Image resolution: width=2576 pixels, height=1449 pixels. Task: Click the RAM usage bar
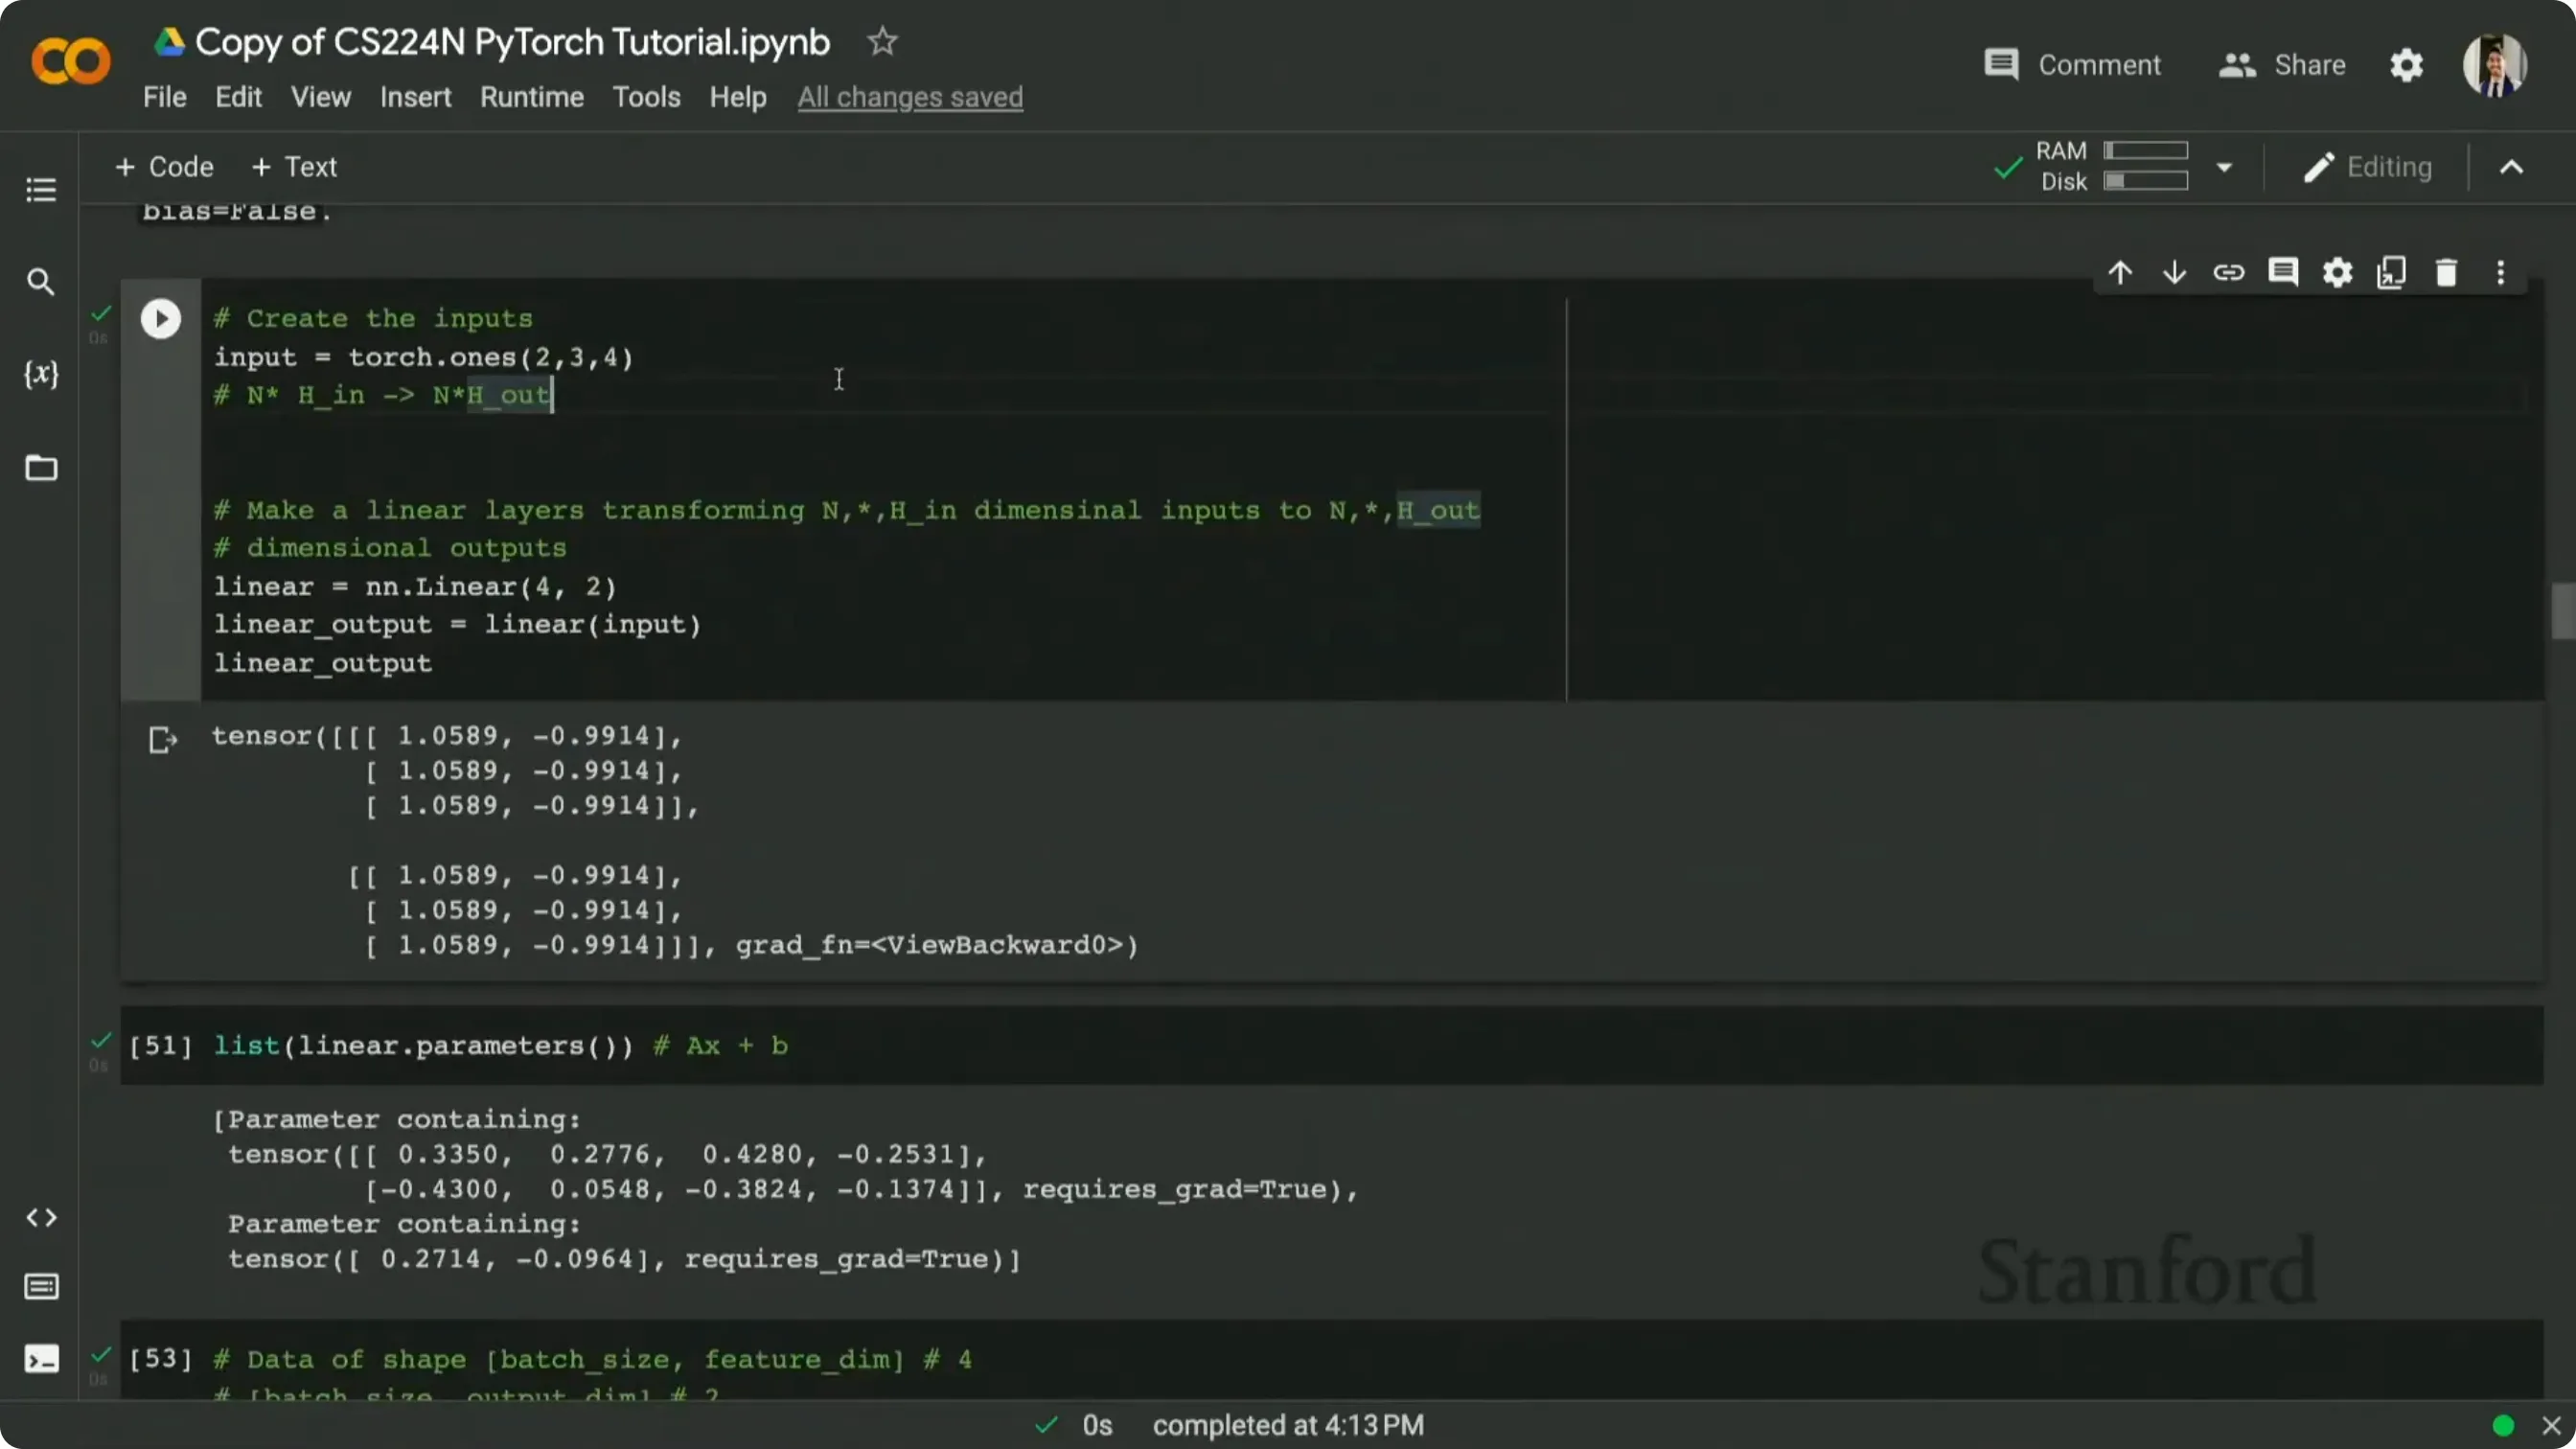click(2145, 150)
